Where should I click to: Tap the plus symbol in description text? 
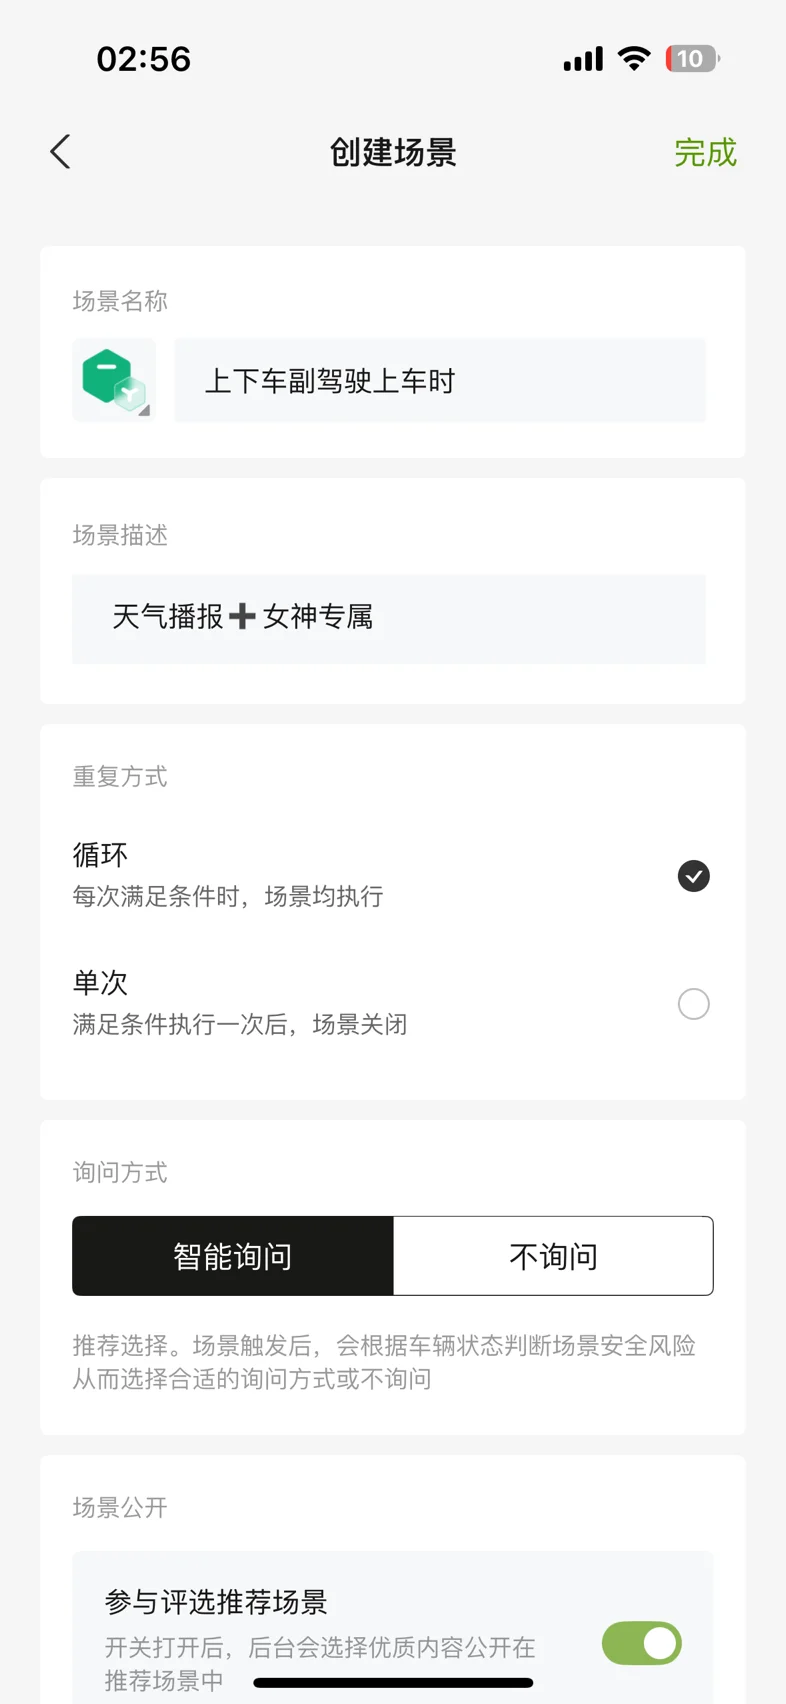[242, 617]
